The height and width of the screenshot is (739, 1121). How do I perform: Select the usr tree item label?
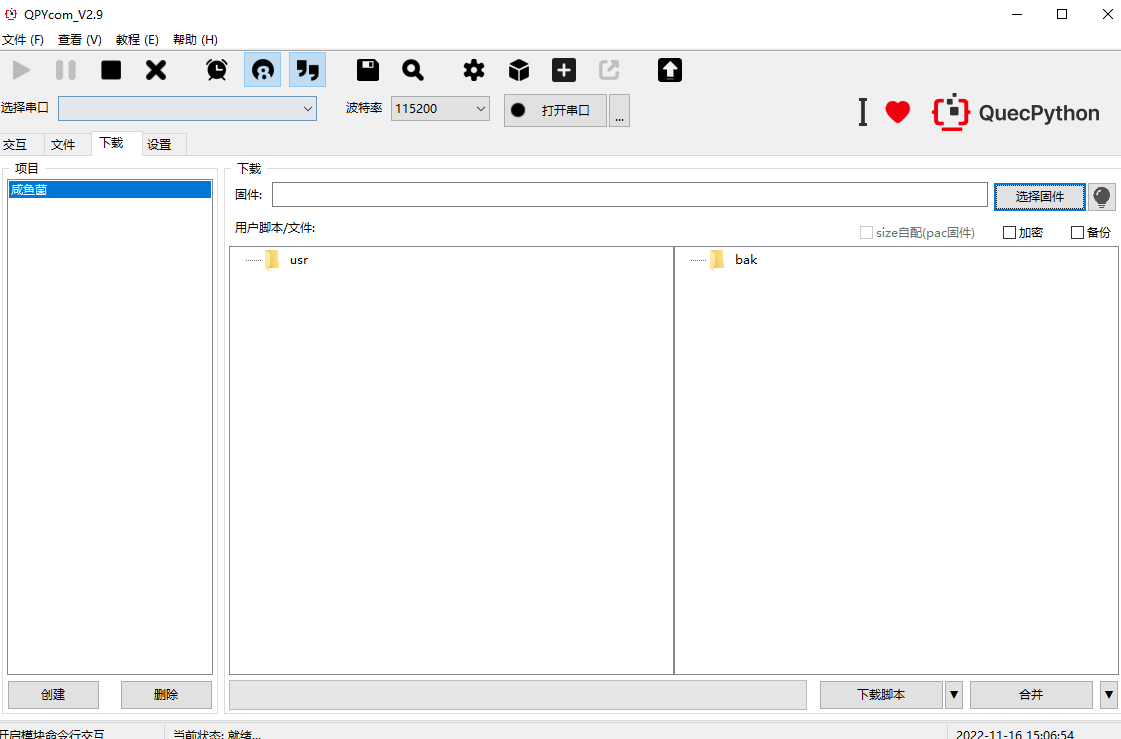[x=299, y=260]
